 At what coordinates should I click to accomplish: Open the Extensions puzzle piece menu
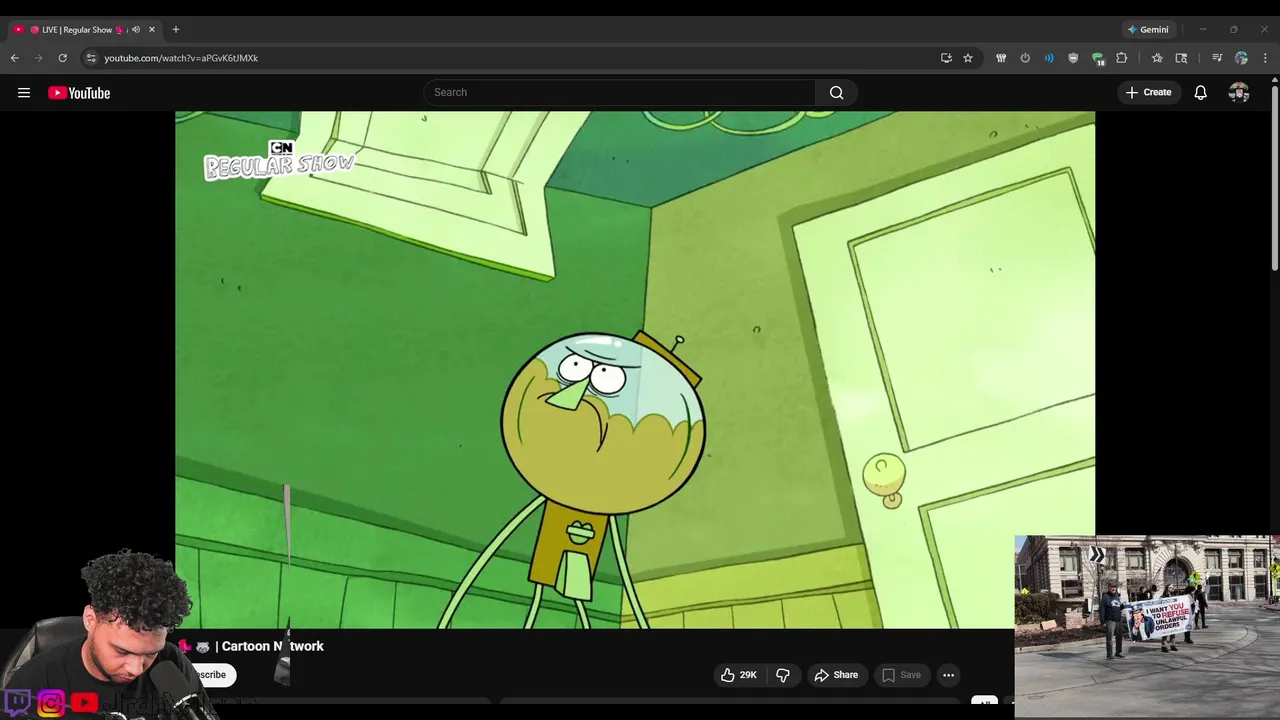click(x=1121, y=58)
